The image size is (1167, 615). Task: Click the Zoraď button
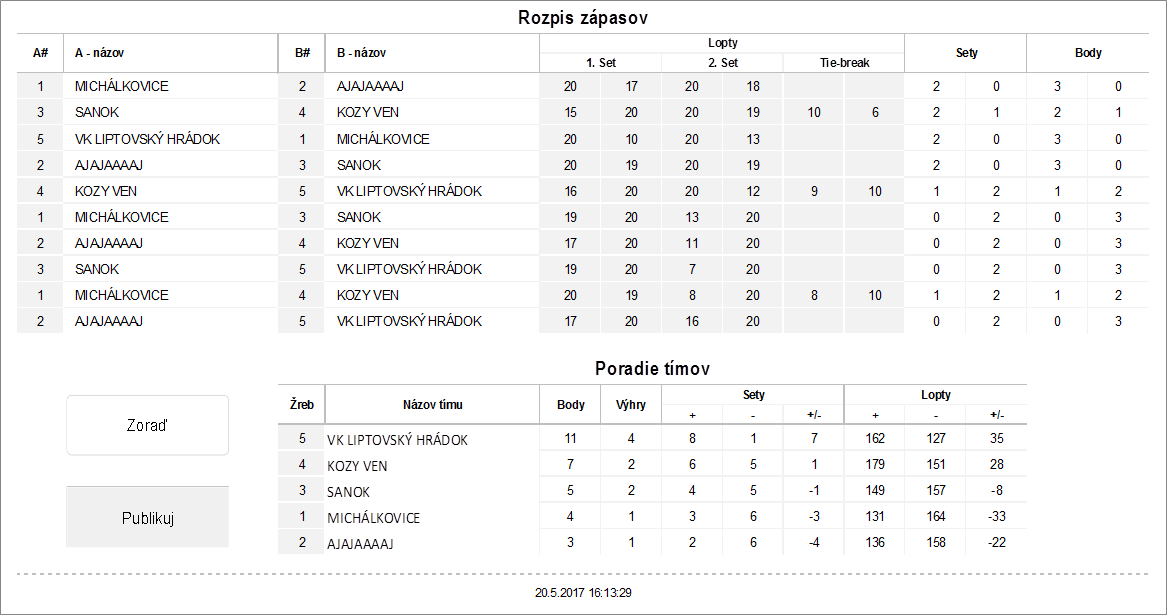tap(147, 425)
